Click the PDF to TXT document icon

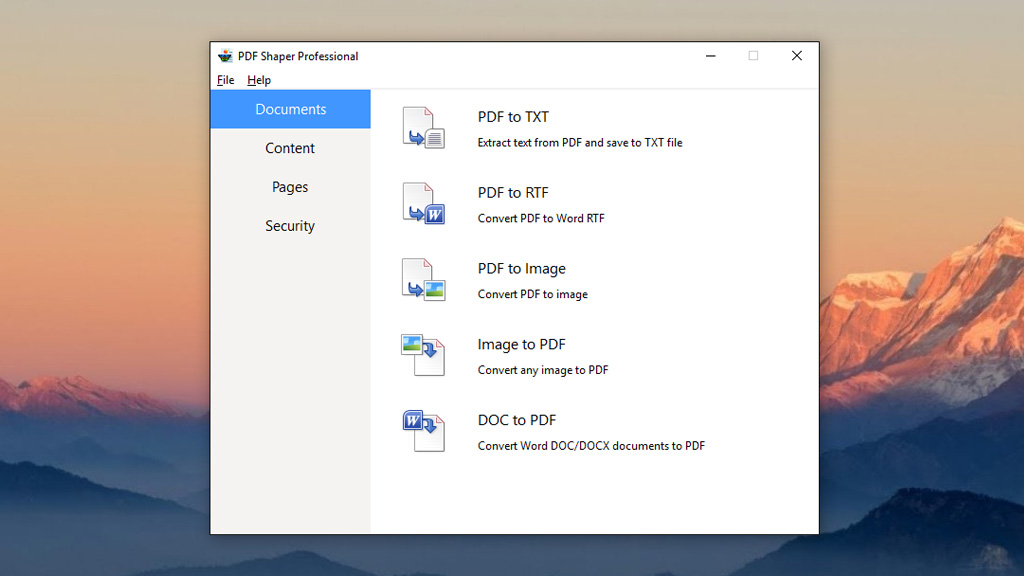423,128
